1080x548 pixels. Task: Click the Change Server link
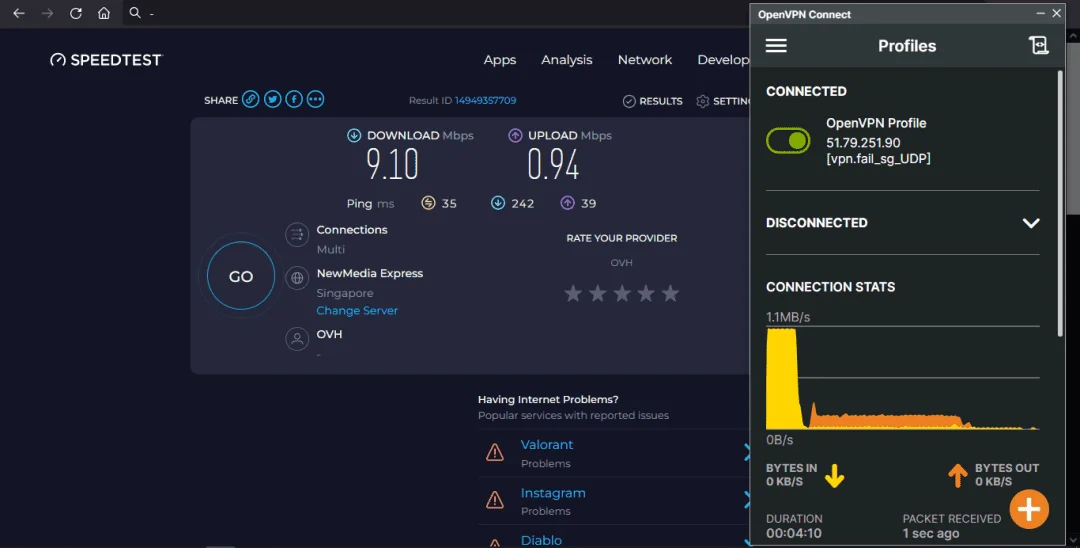357,310
